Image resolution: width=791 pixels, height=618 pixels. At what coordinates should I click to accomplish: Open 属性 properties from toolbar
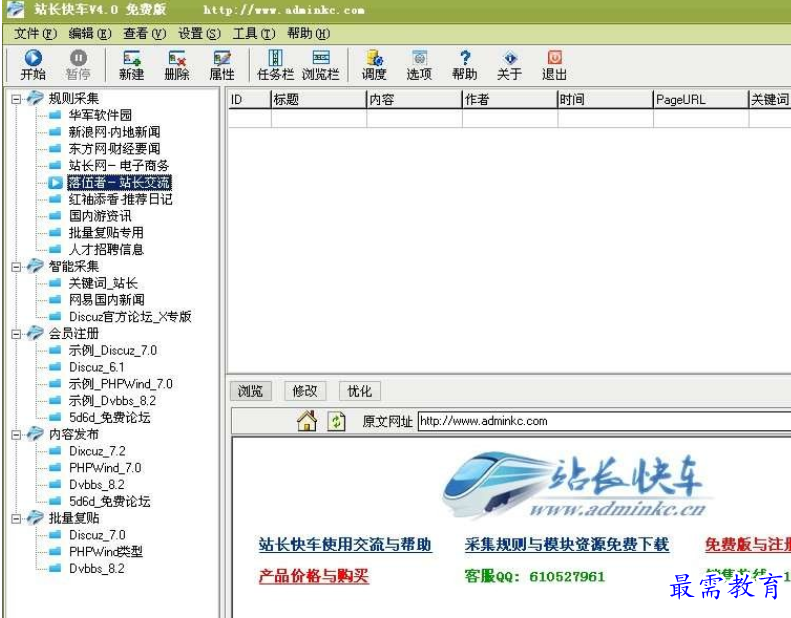point(222,58)
